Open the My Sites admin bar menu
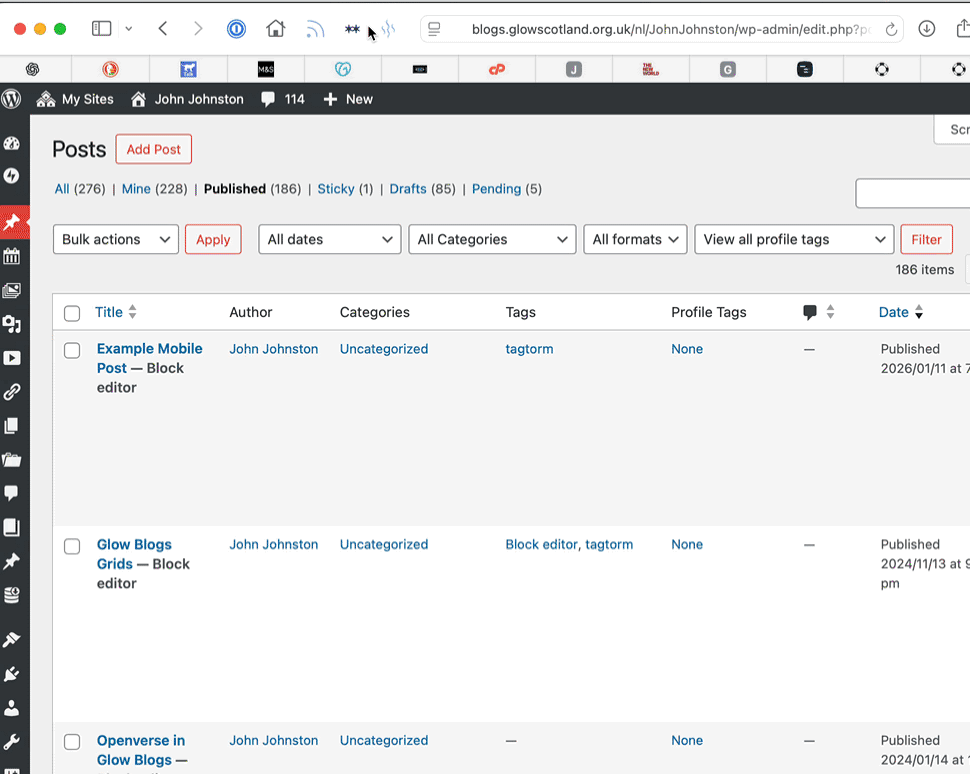 click(75, 99)
